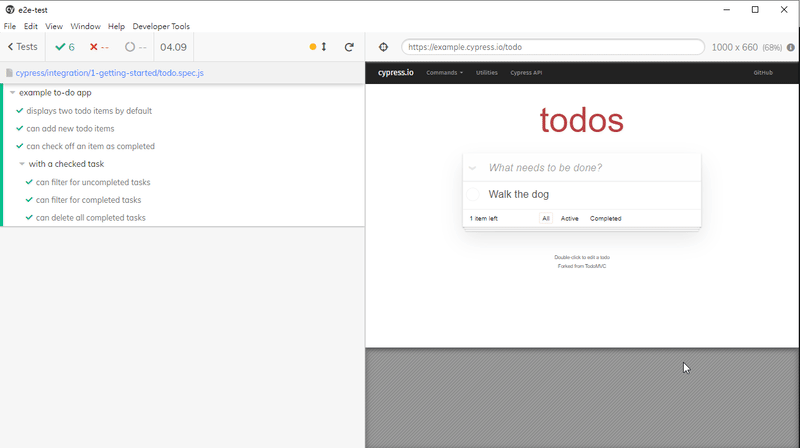
Task: Collapse the 'with a checked task' suite
Action: (22, 164)
